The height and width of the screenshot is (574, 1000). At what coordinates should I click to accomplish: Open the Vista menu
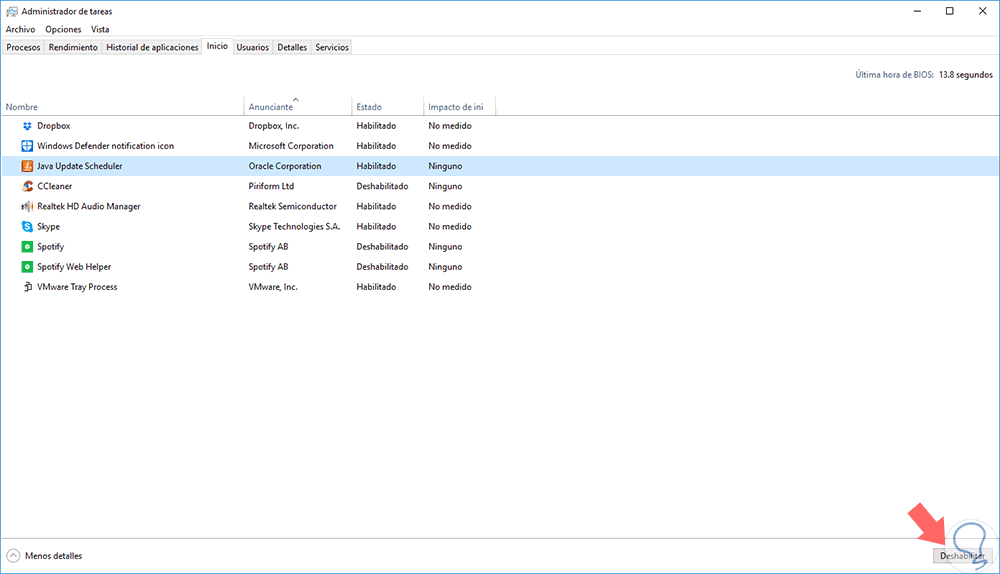100,29
